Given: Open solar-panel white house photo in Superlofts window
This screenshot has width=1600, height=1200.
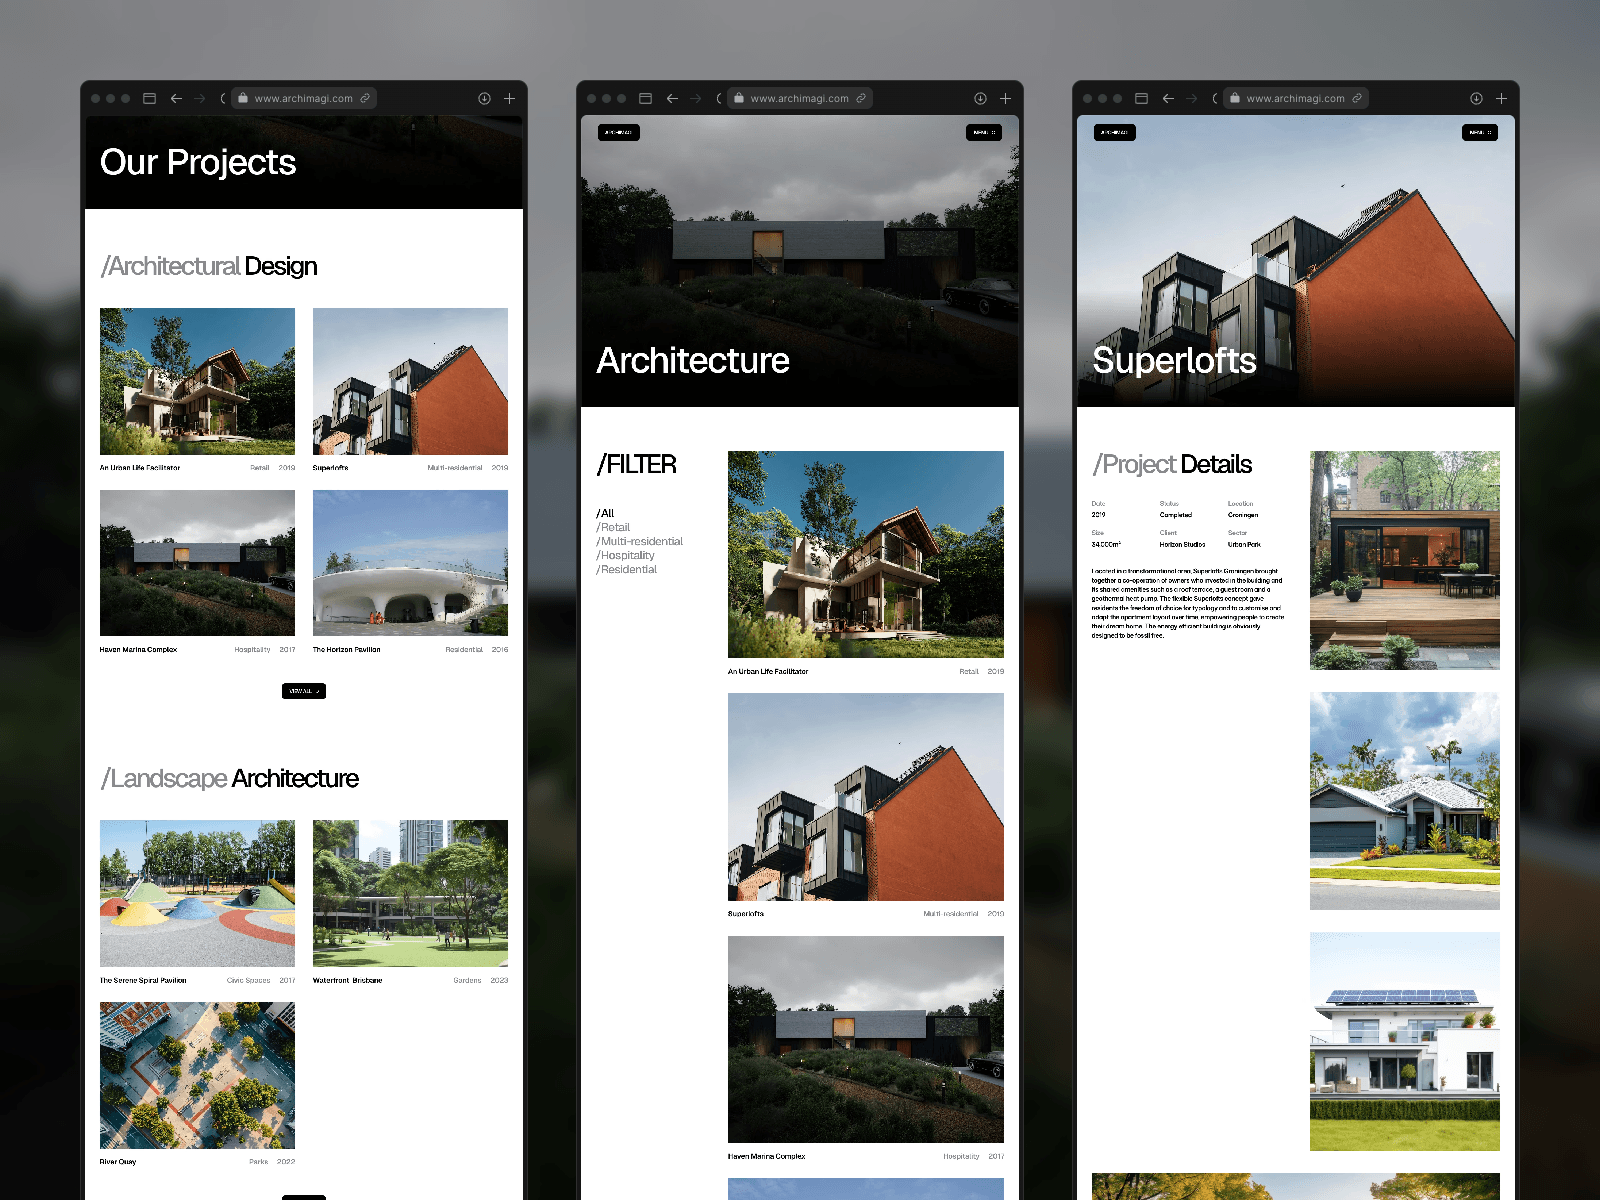Looking at the screenshot, I should [x=1405, y=1042].
